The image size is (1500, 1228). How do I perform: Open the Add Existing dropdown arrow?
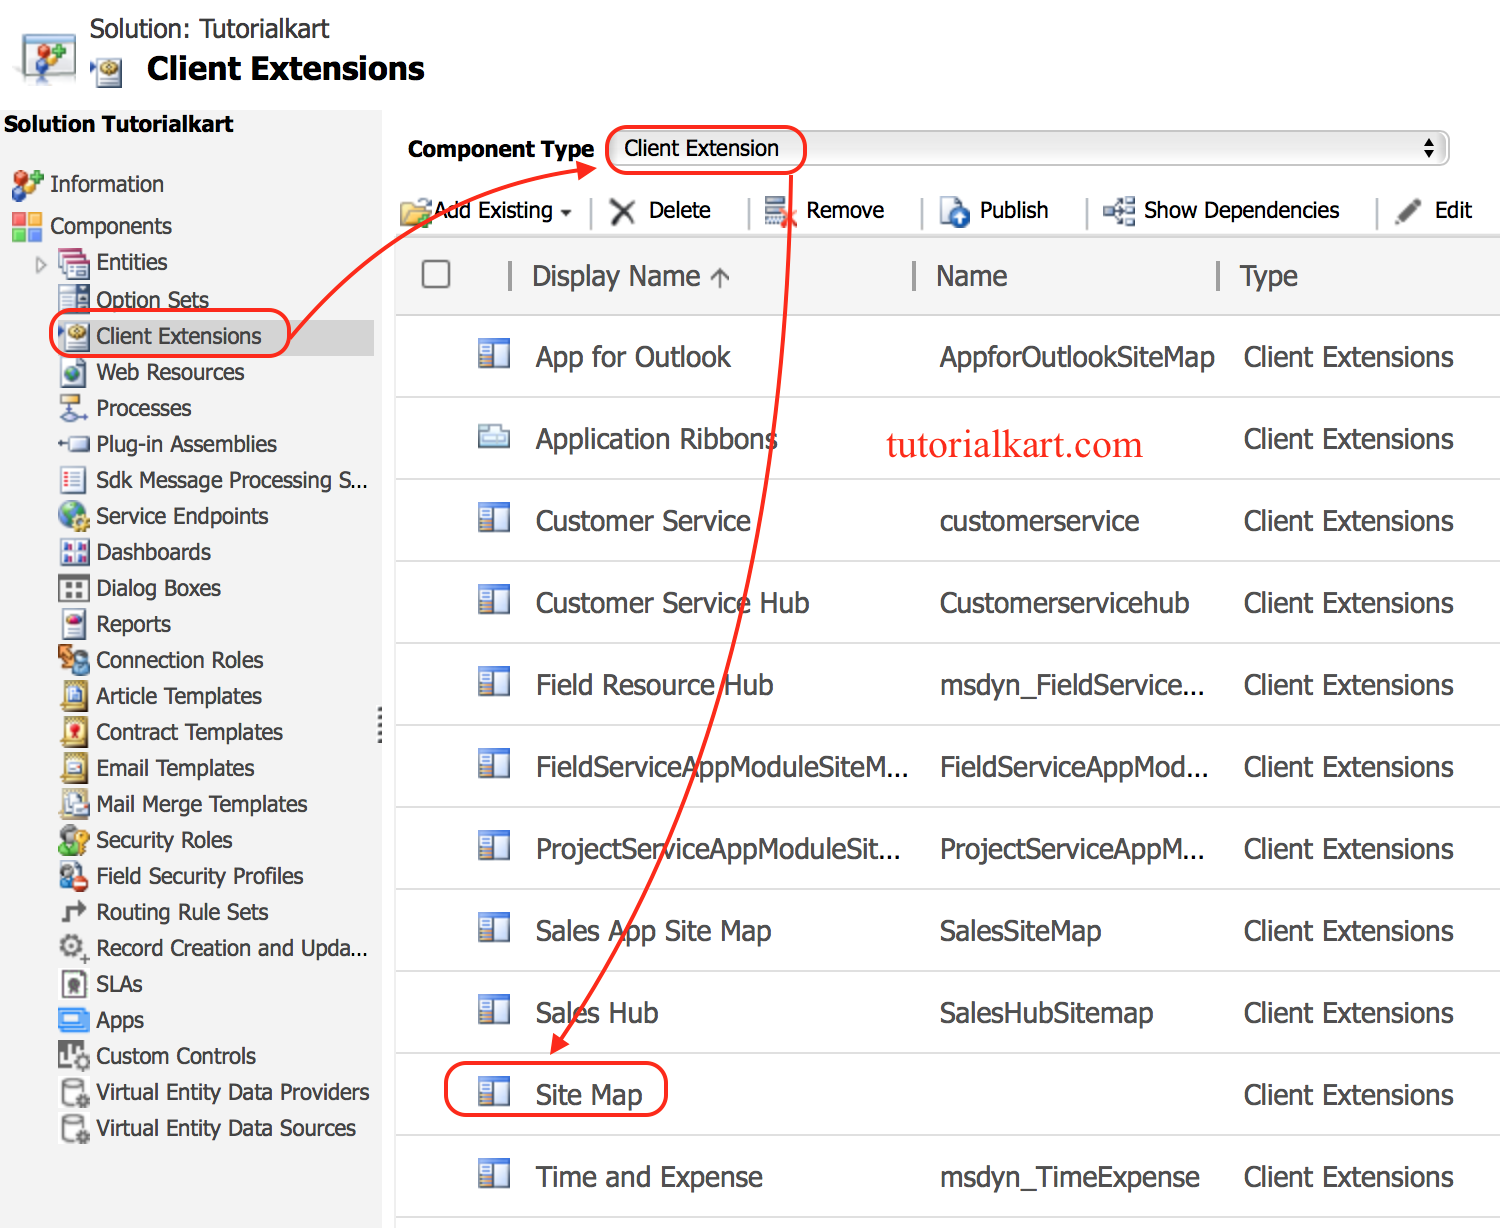(x=566, y=210)
